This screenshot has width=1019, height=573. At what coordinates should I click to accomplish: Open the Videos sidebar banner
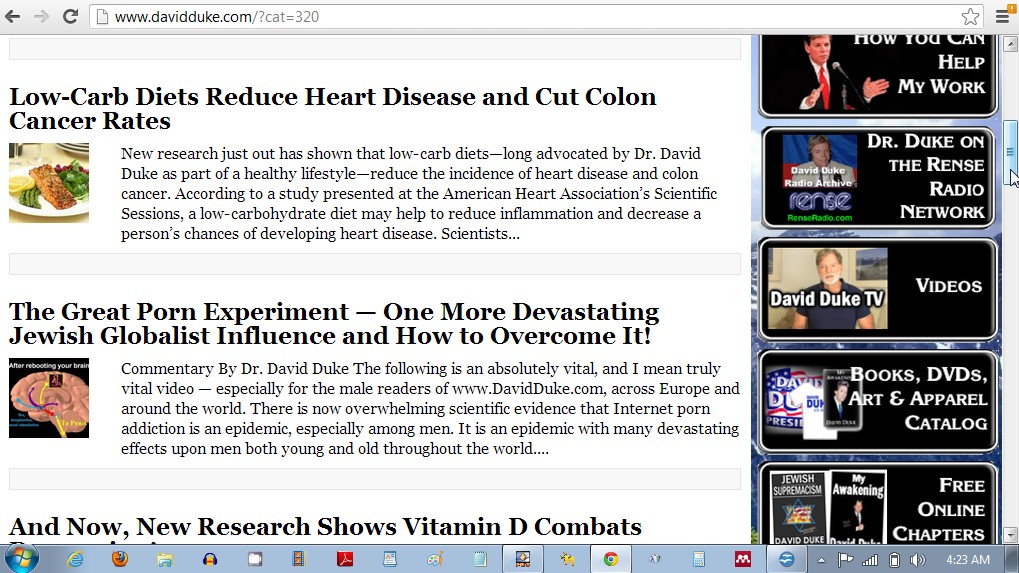tap(878, 289)
